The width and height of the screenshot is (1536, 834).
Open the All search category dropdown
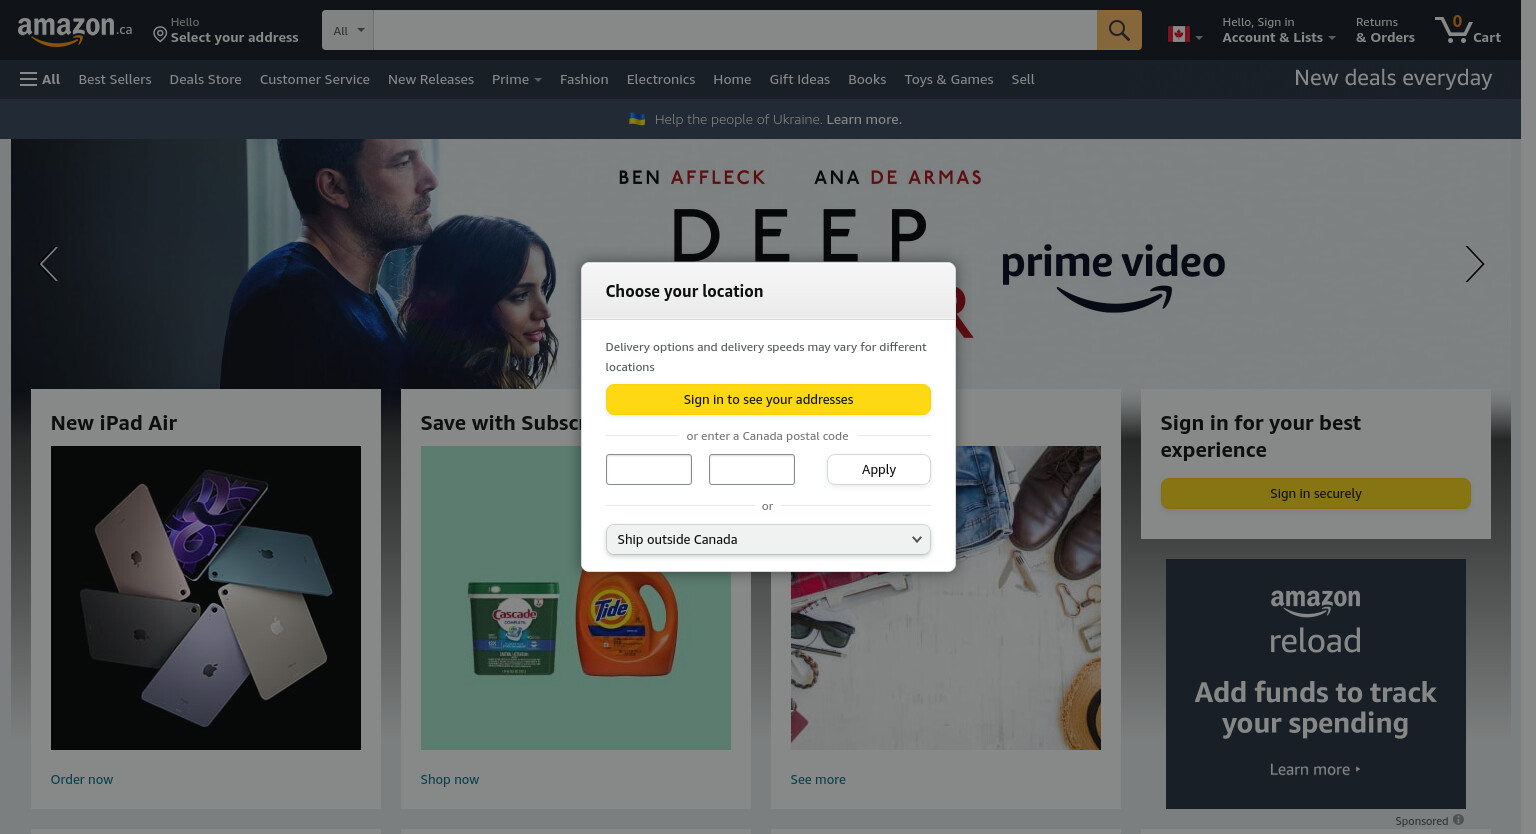(348, 31)
